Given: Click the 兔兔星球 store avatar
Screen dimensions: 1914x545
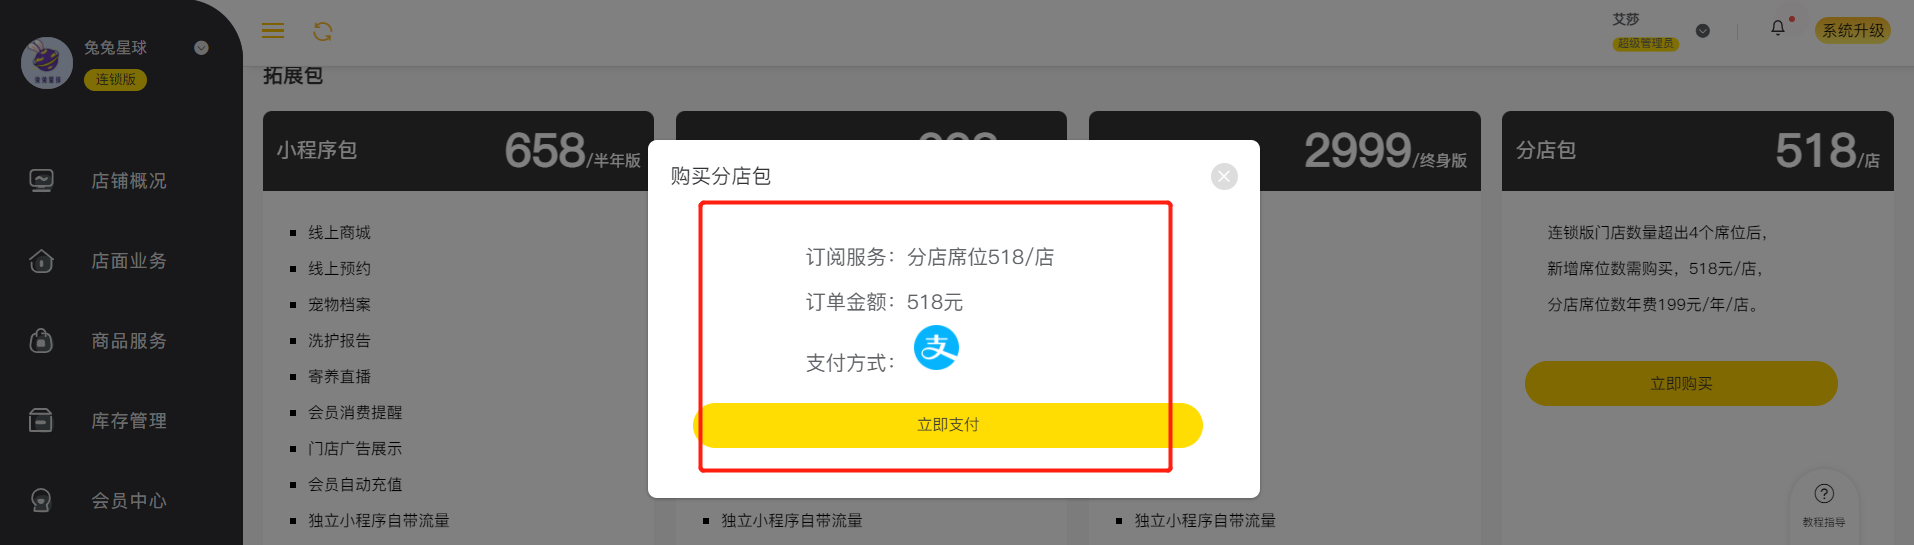Looking at the screenshot, I should [x=47, y=63].
